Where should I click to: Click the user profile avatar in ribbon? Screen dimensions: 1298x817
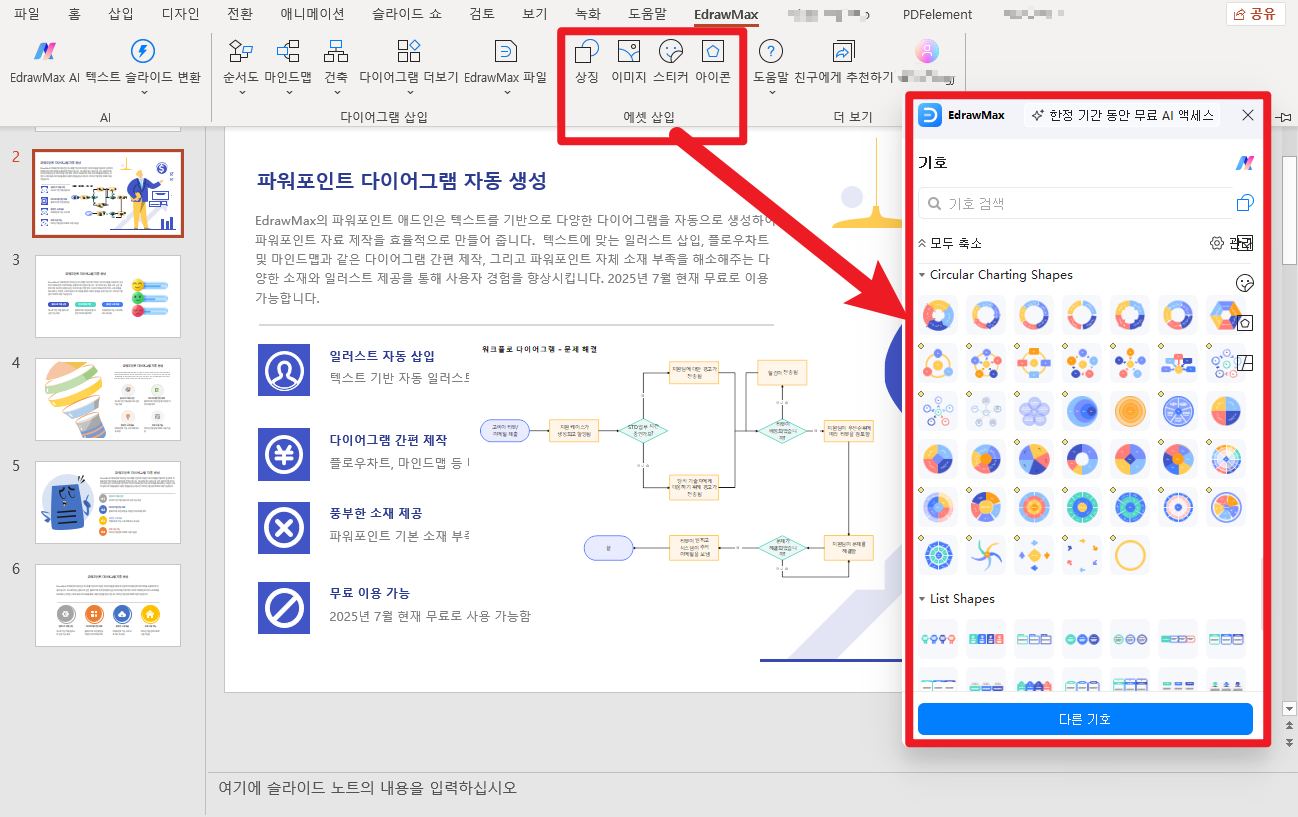tap(927, 52)
